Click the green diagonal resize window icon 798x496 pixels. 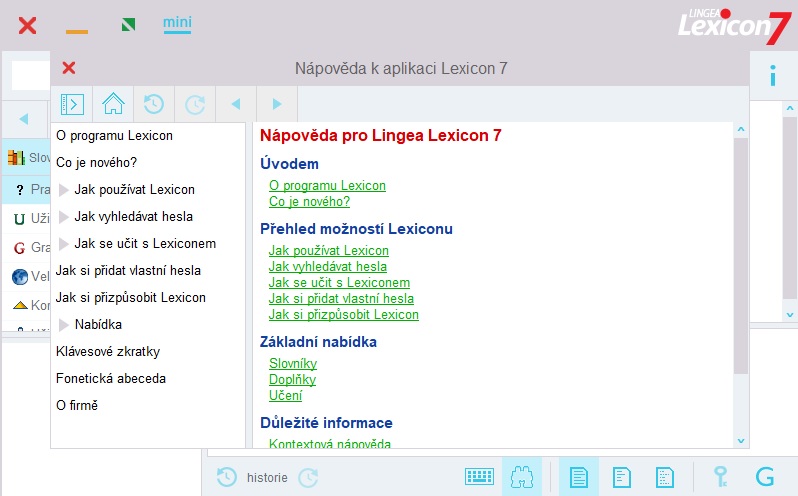pyautogui.click(x=128, y=24)
